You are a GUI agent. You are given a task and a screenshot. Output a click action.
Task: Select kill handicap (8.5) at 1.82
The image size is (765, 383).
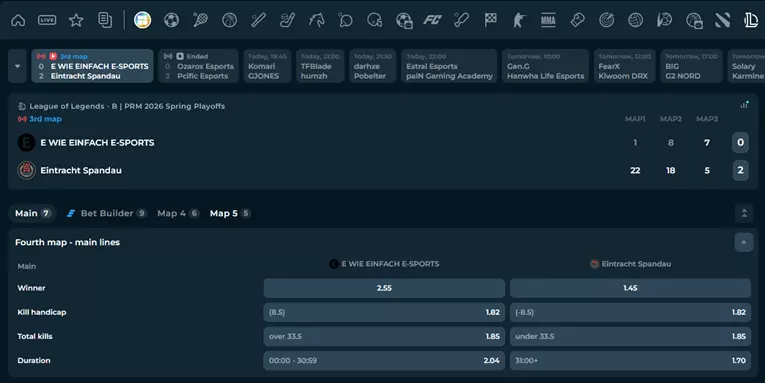tap(384, 312)
